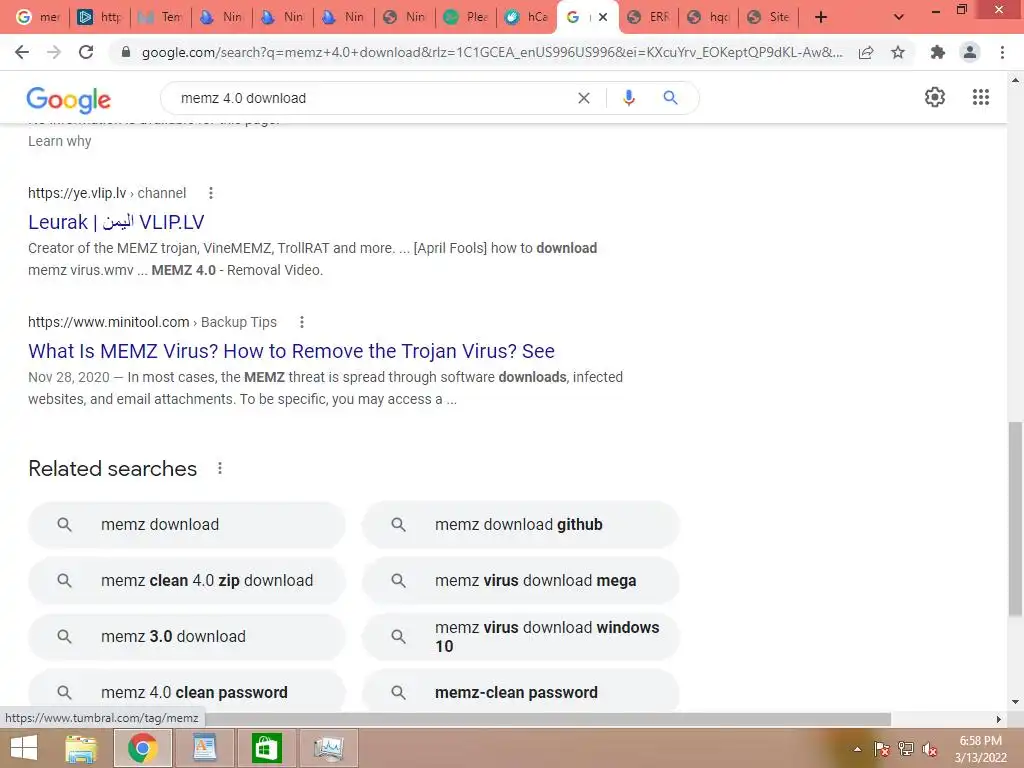Go to the Google homepage logo
The height and width of the screenshot is (768, 1024).
click(x=69, y=99)
